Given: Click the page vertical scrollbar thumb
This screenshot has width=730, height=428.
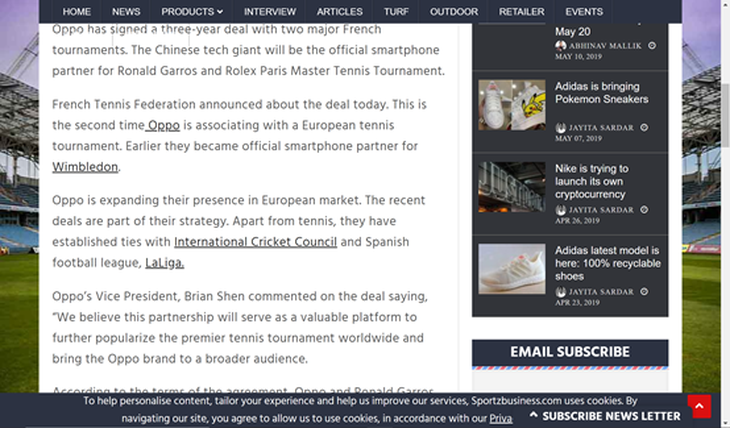Looking at the screenshot, I should pyautogui.click(x=725, y=115).
